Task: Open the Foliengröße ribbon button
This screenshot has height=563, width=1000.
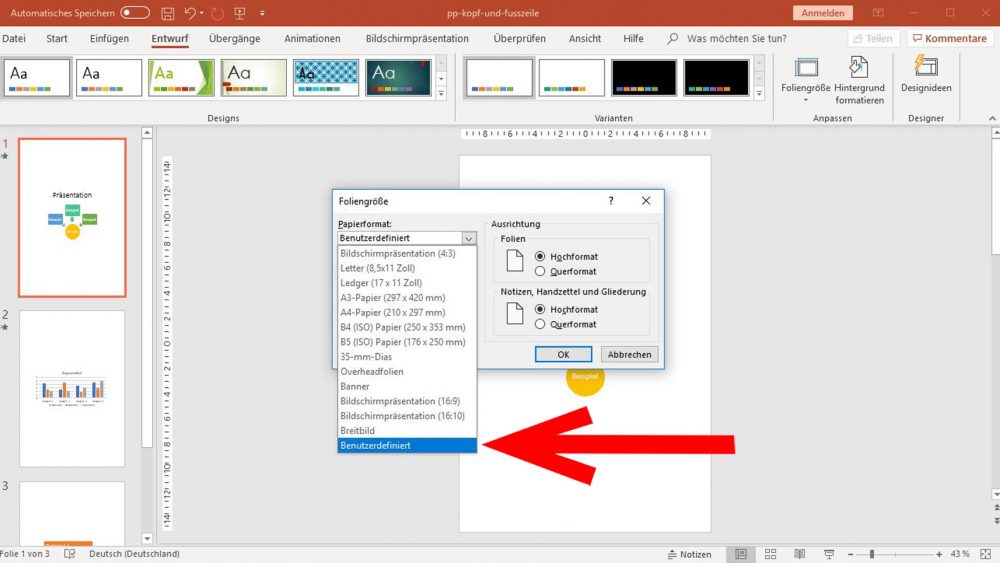Action: [805, 80]
